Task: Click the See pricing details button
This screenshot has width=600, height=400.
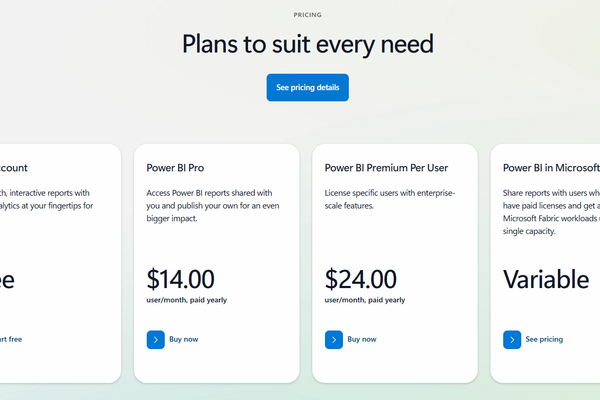Action: coord(307,87)
